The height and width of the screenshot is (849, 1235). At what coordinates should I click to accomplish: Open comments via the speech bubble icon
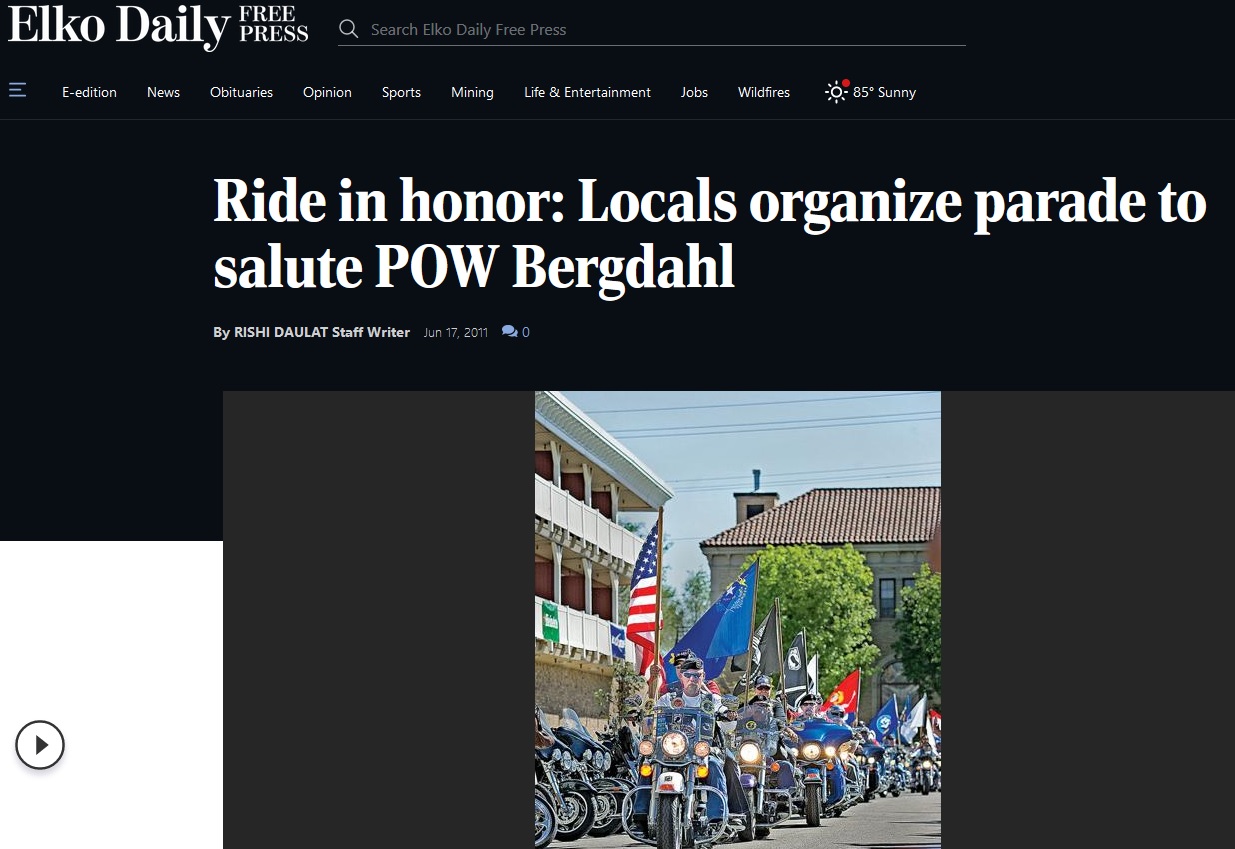click(x=509, y=332)
